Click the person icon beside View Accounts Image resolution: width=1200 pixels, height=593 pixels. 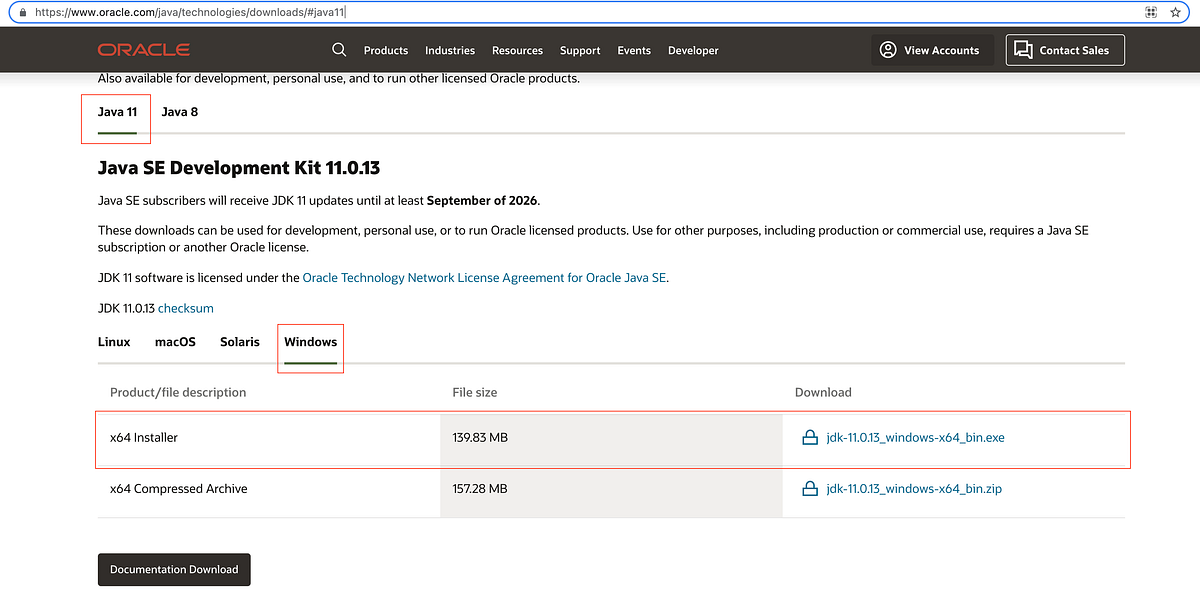(888, 49)
